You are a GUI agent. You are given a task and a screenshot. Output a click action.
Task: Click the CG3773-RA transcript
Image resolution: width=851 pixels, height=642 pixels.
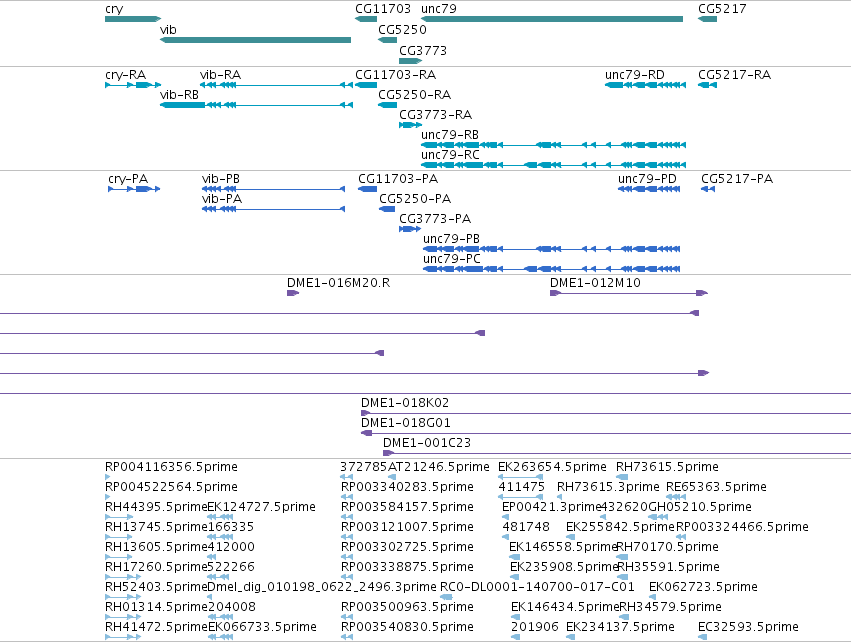[x=410, y=125]
